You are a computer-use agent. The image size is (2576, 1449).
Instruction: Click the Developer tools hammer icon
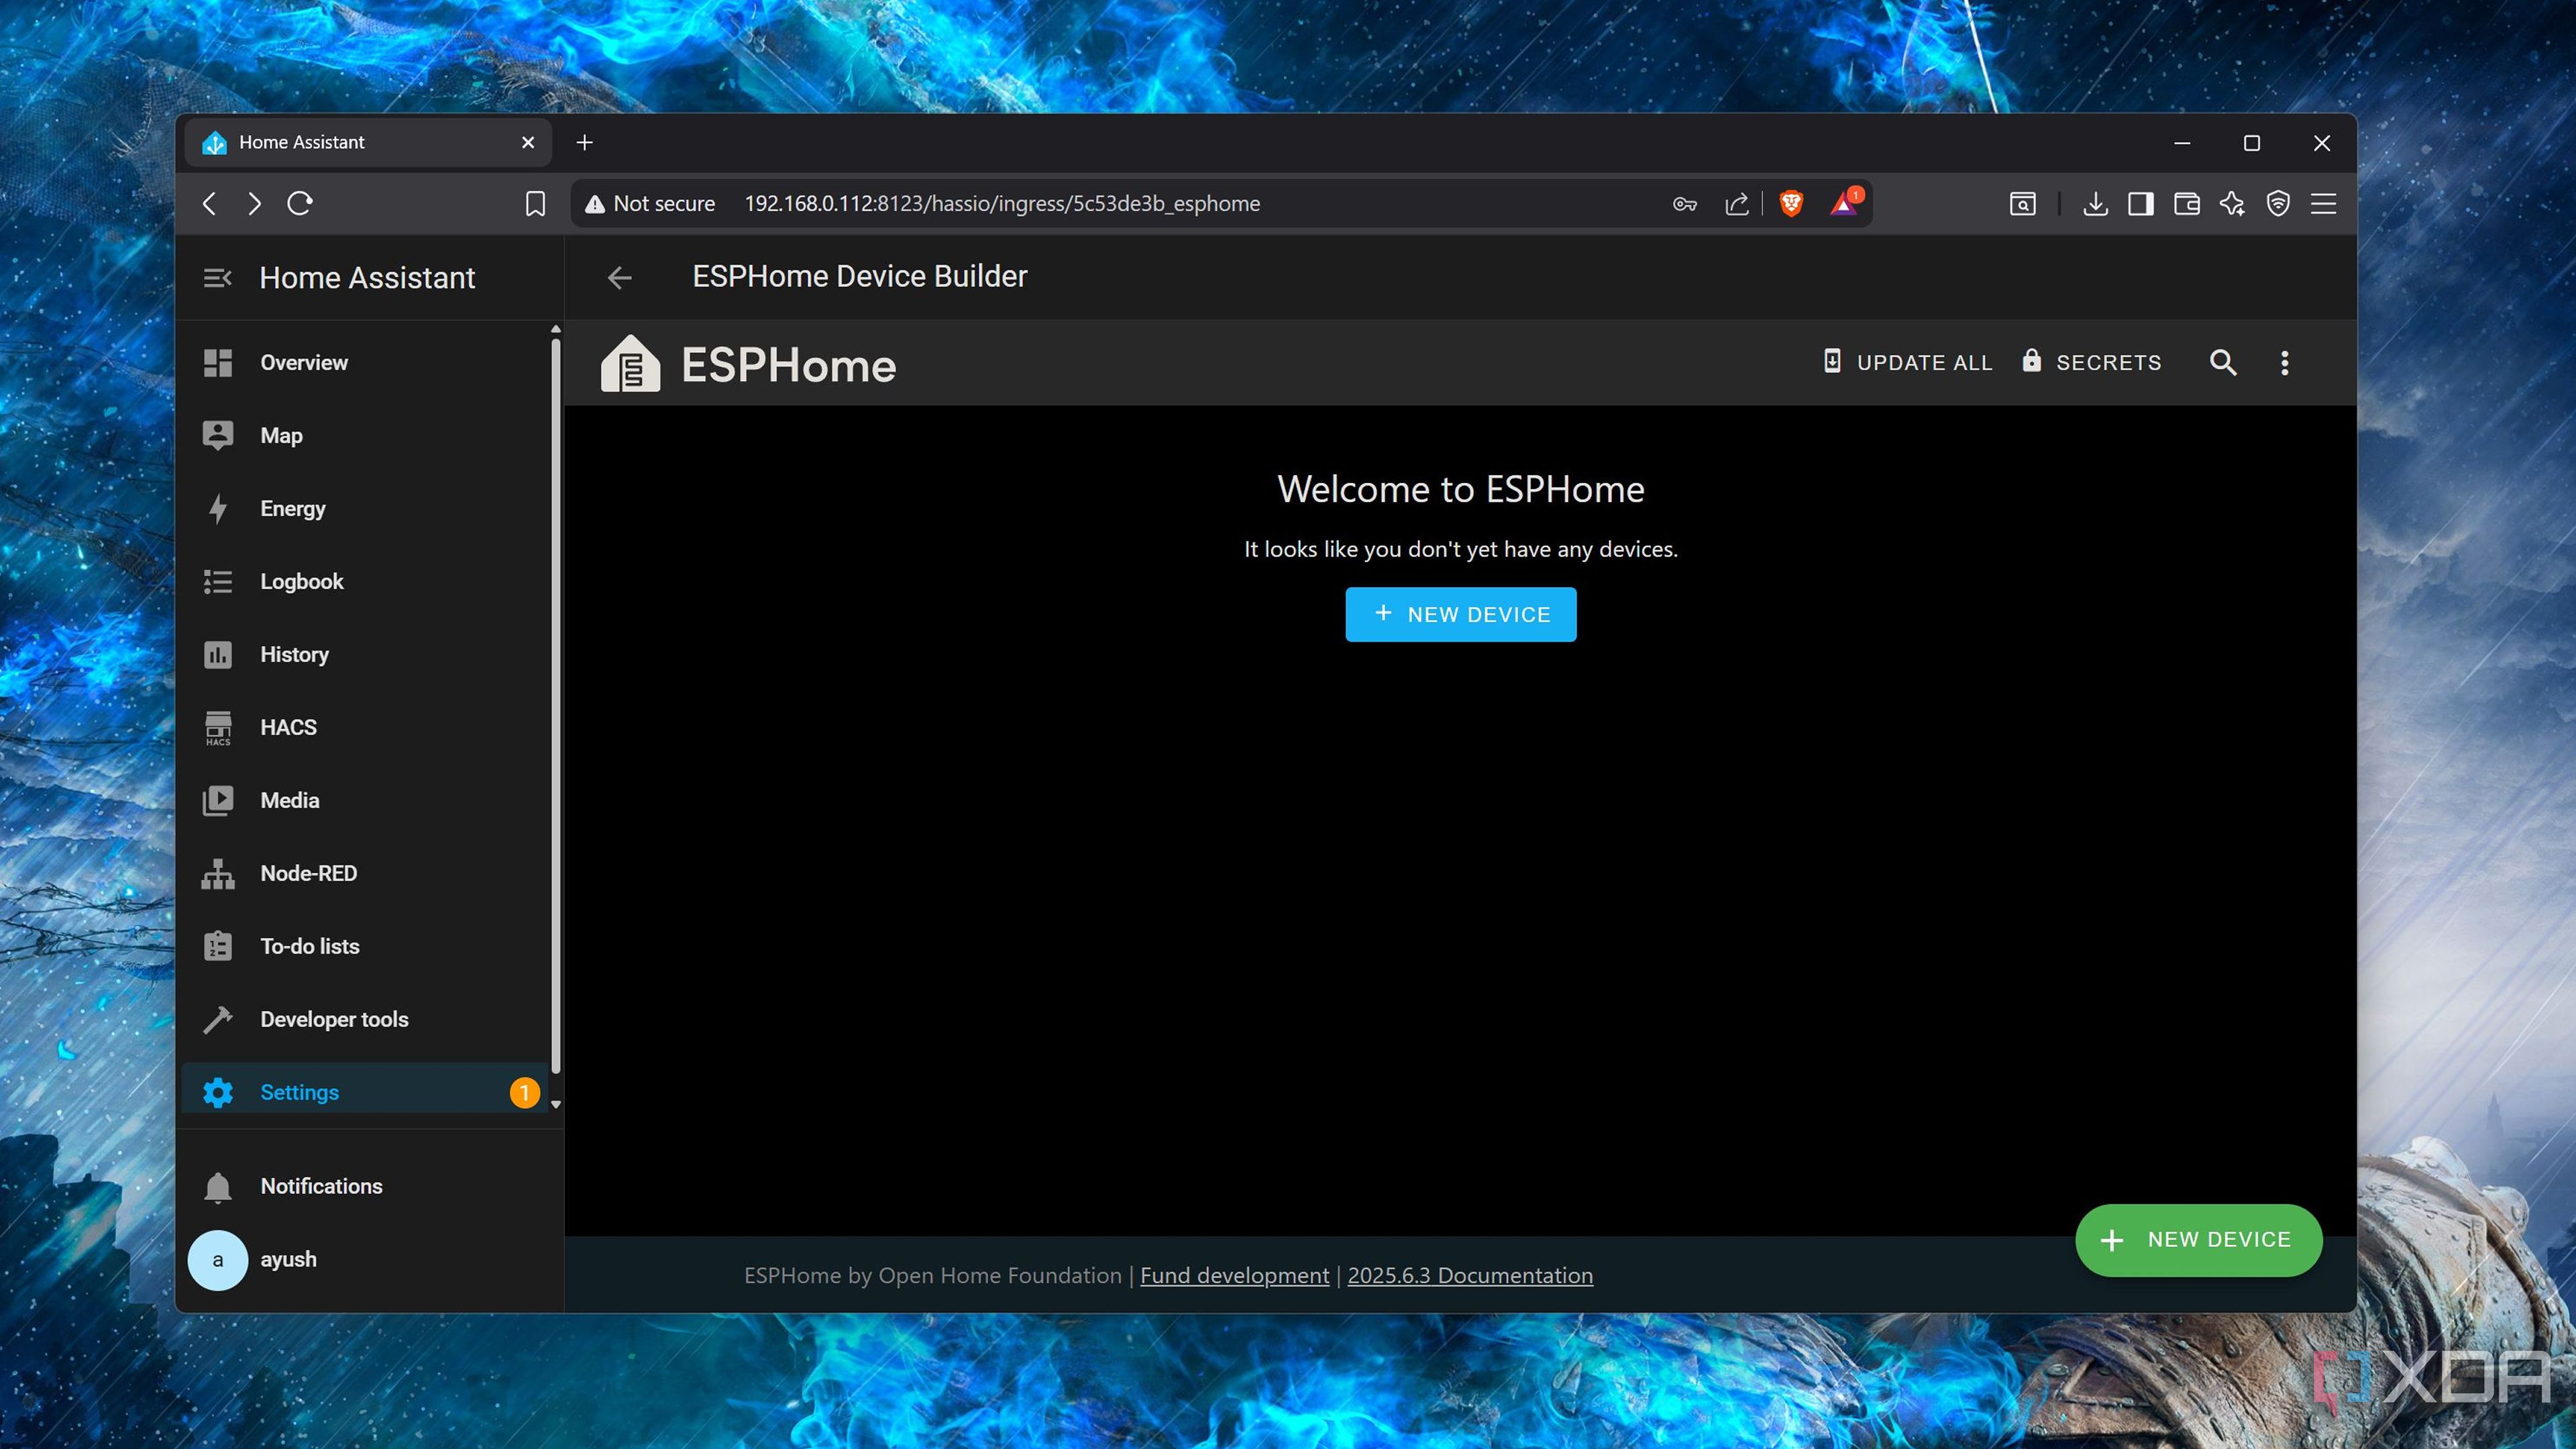point(217,1020)
